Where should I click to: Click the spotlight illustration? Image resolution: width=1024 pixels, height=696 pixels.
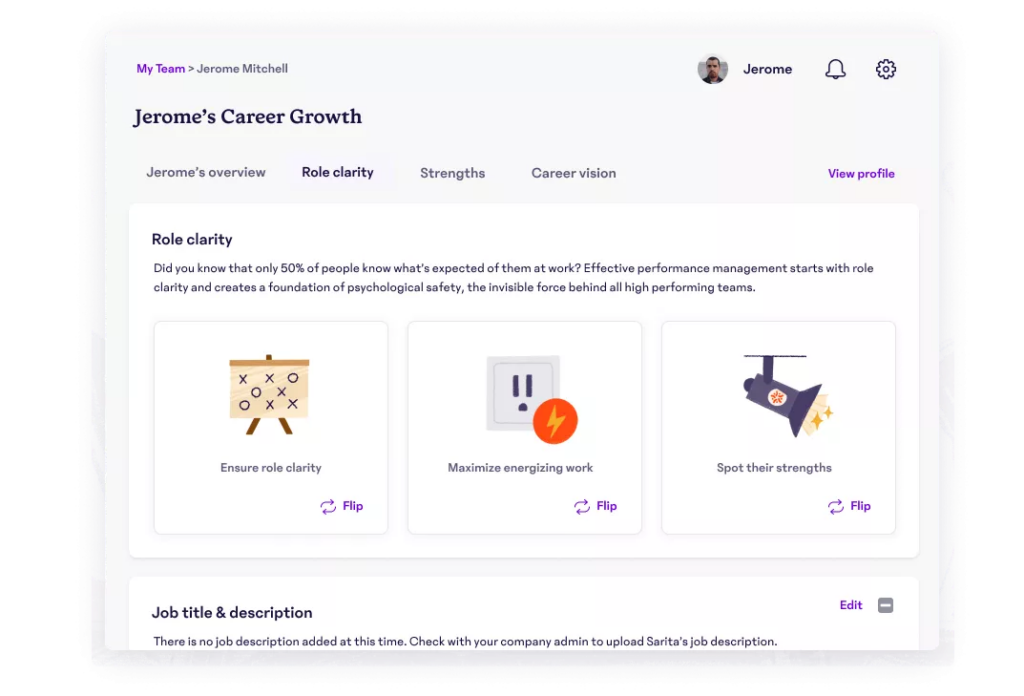(x=788, y=396)
